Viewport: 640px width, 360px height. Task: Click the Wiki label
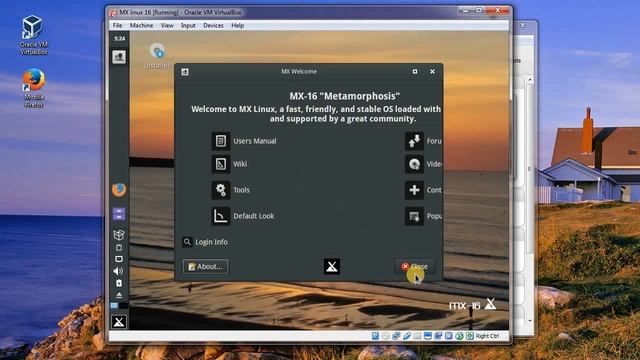(240, 164)
